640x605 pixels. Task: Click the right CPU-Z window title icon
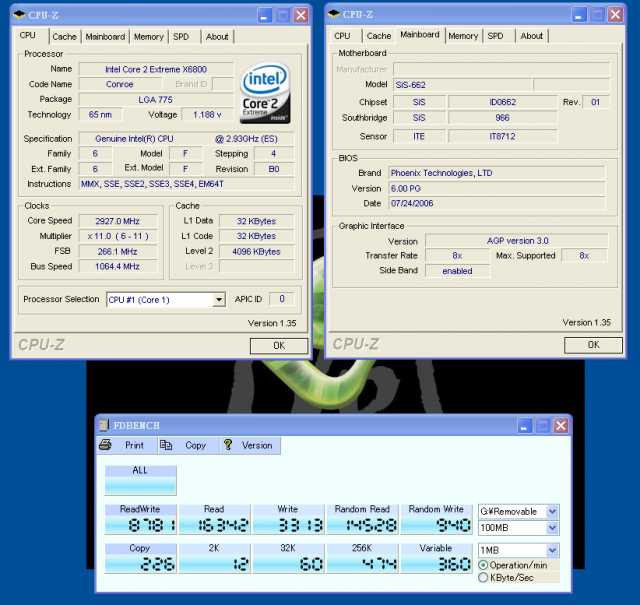[x=333, y=14]
